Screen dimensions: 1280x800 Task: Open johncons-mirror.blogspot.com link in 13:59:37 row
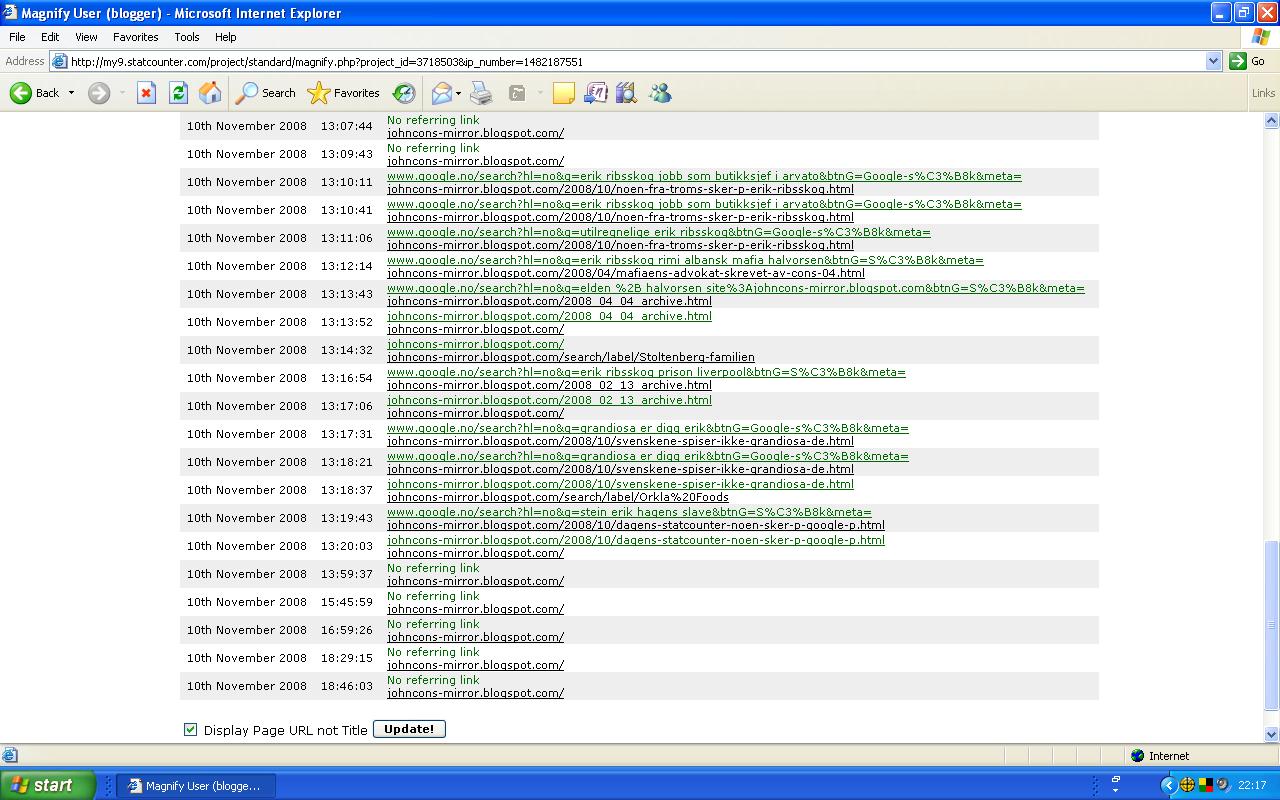pos(475,581)
